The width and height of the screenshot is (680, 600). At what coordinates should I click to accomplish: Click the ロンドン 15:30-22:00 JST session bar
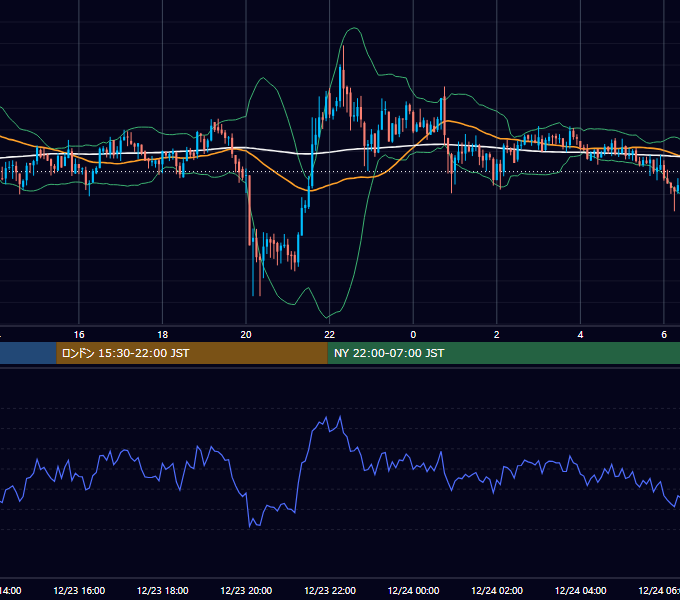point(192,353)
